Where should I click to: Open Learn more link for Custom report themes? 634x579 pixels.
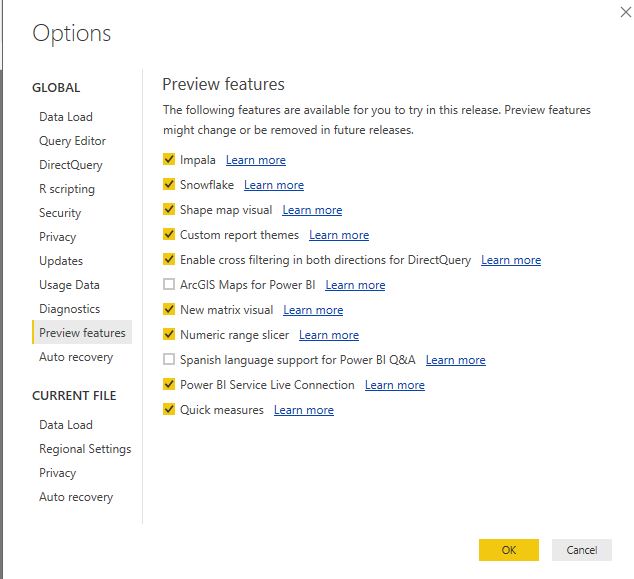[x=339, y=235]
